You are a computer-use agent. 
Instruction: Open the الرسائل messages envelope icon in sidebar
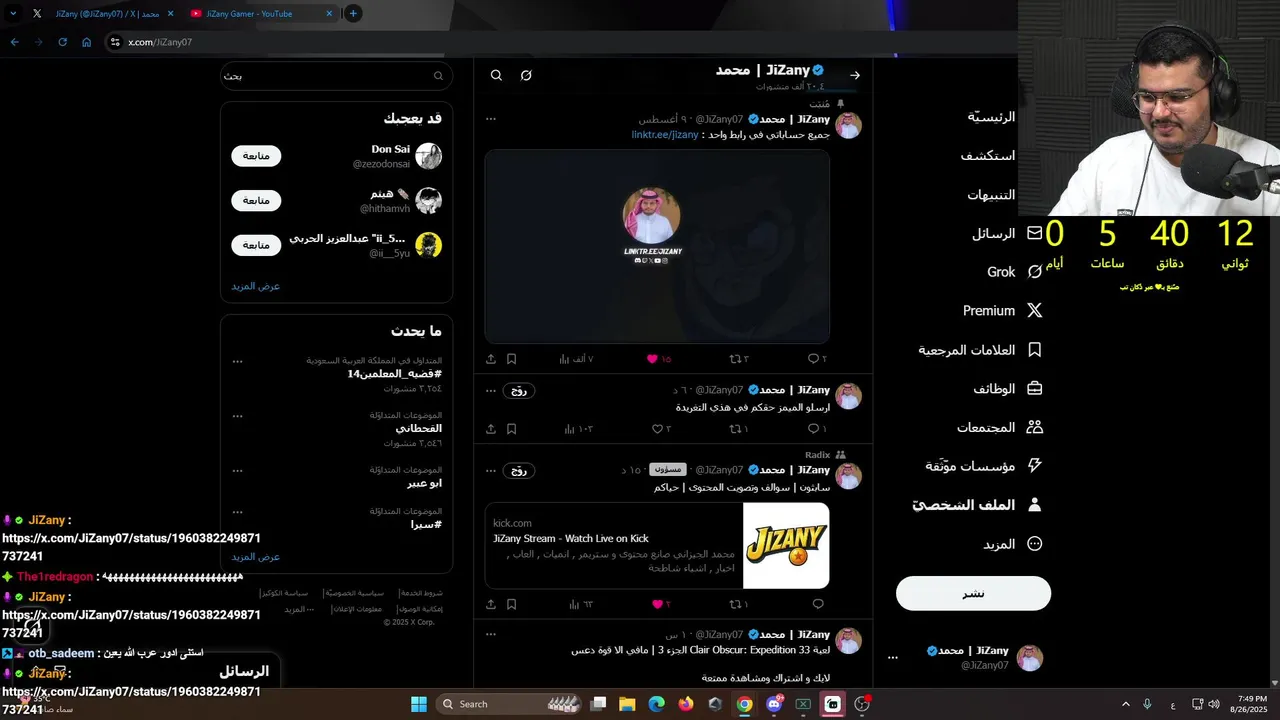[1035, 233]
